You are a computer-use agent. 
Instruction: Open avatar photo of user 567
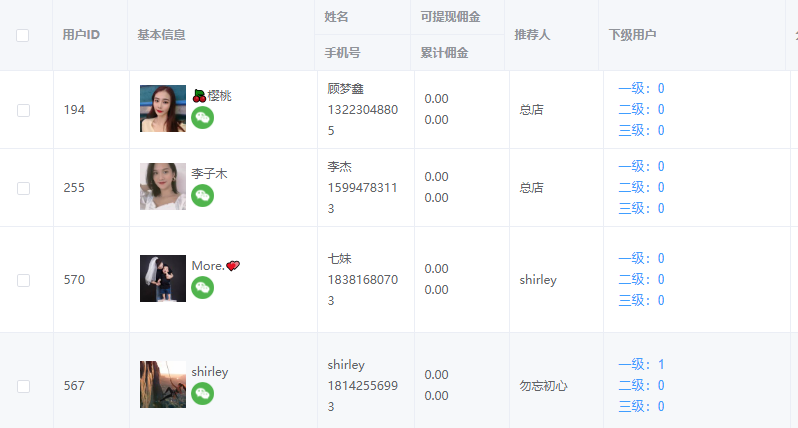[163, 384]
